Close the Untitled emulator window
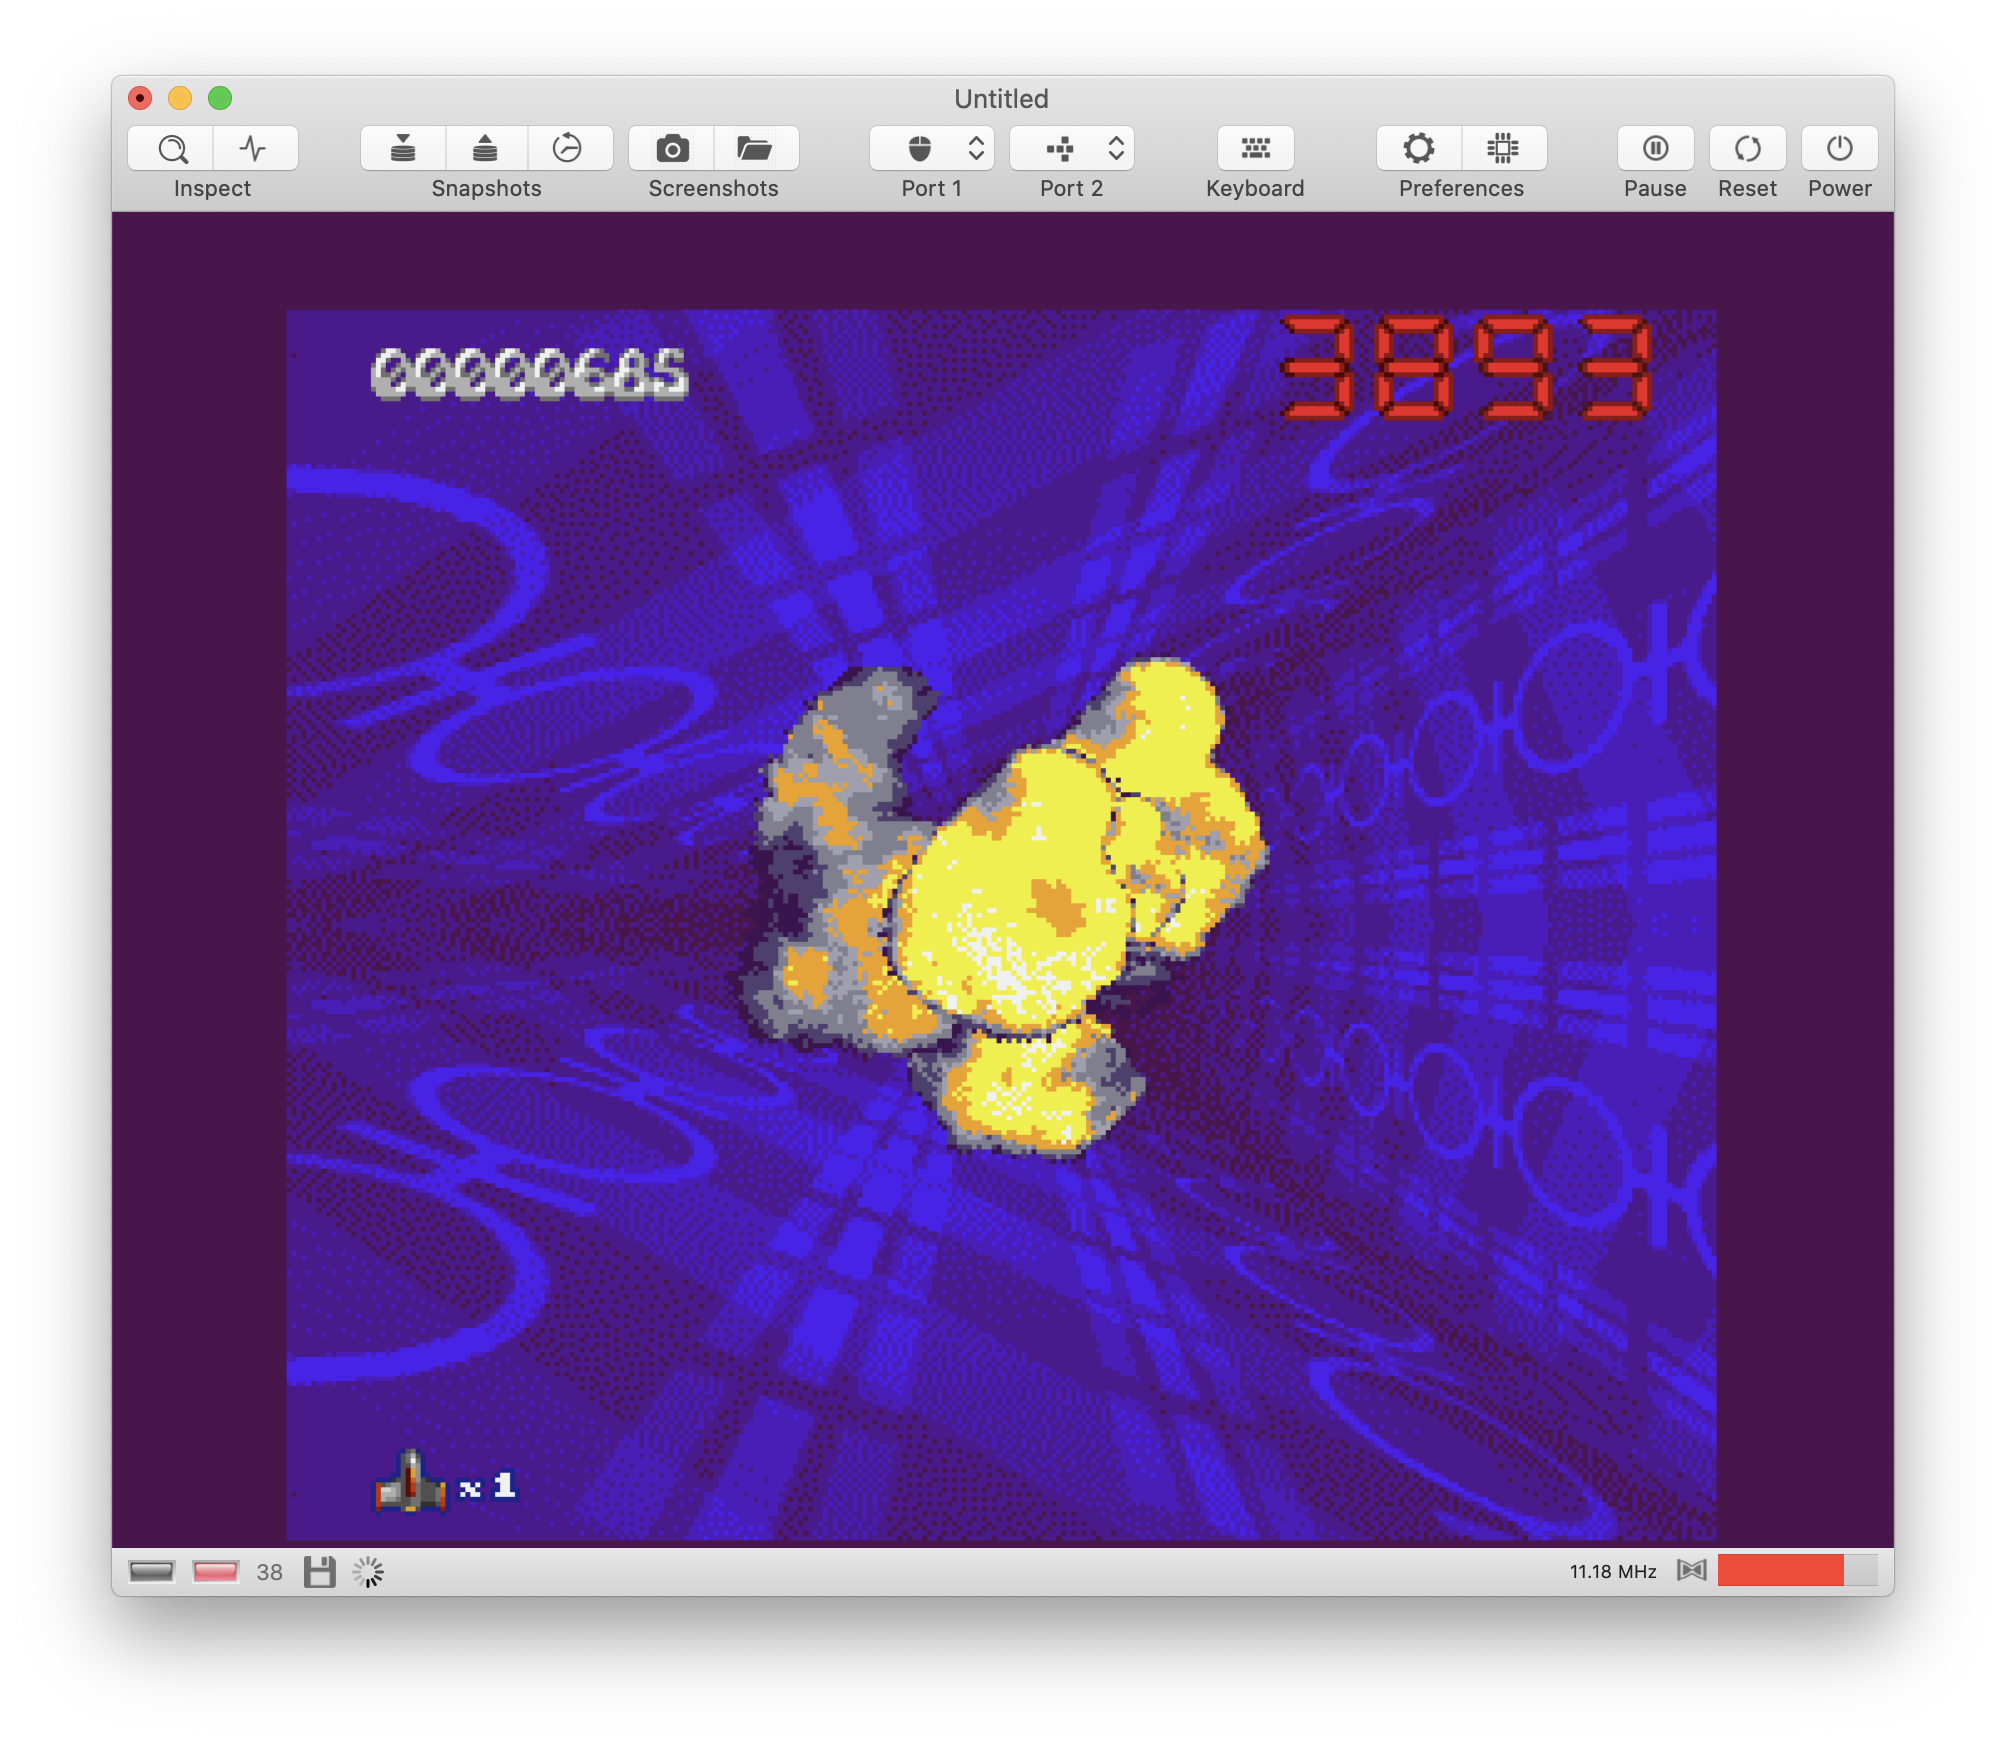The height and width of the screenshot is (1744, 2006). (x=140, y=98)
